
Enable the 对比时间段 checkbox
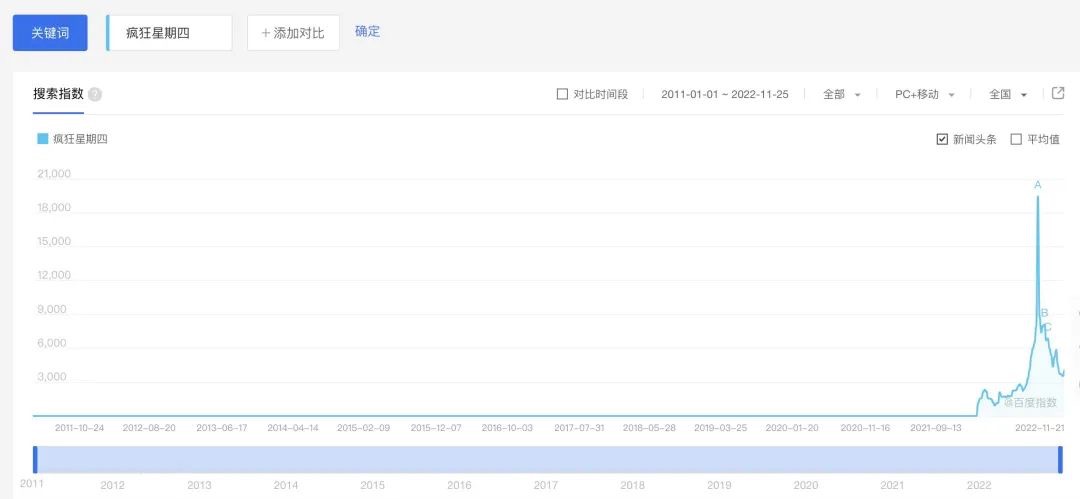click(x=562, y=94)
